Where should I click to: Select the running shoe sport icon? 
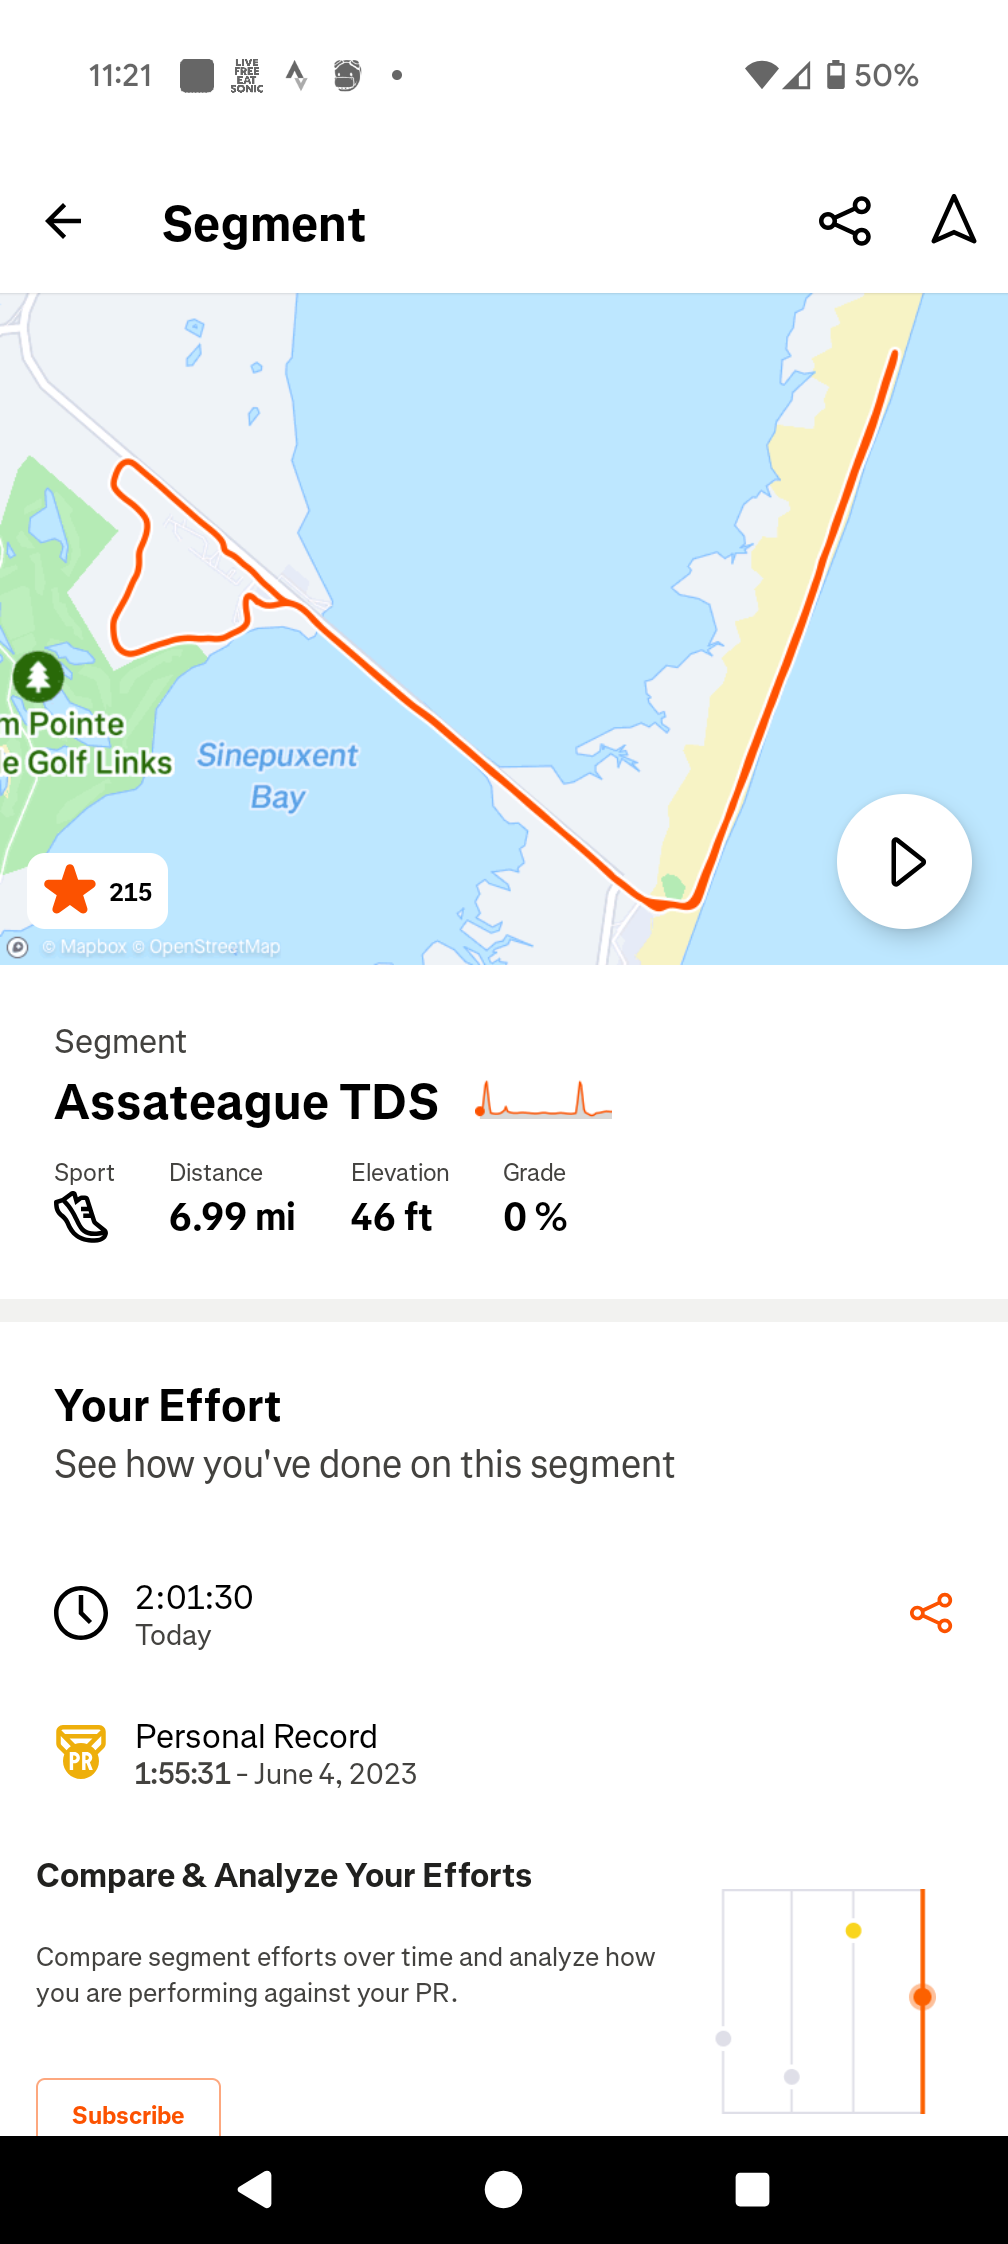pyautogui.click(x=80, y=1218)
